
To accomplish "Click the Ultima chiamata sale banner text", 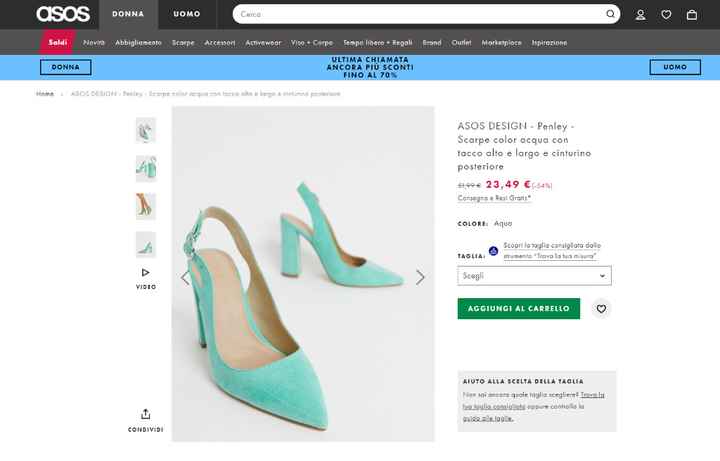I will pos(370,67).
